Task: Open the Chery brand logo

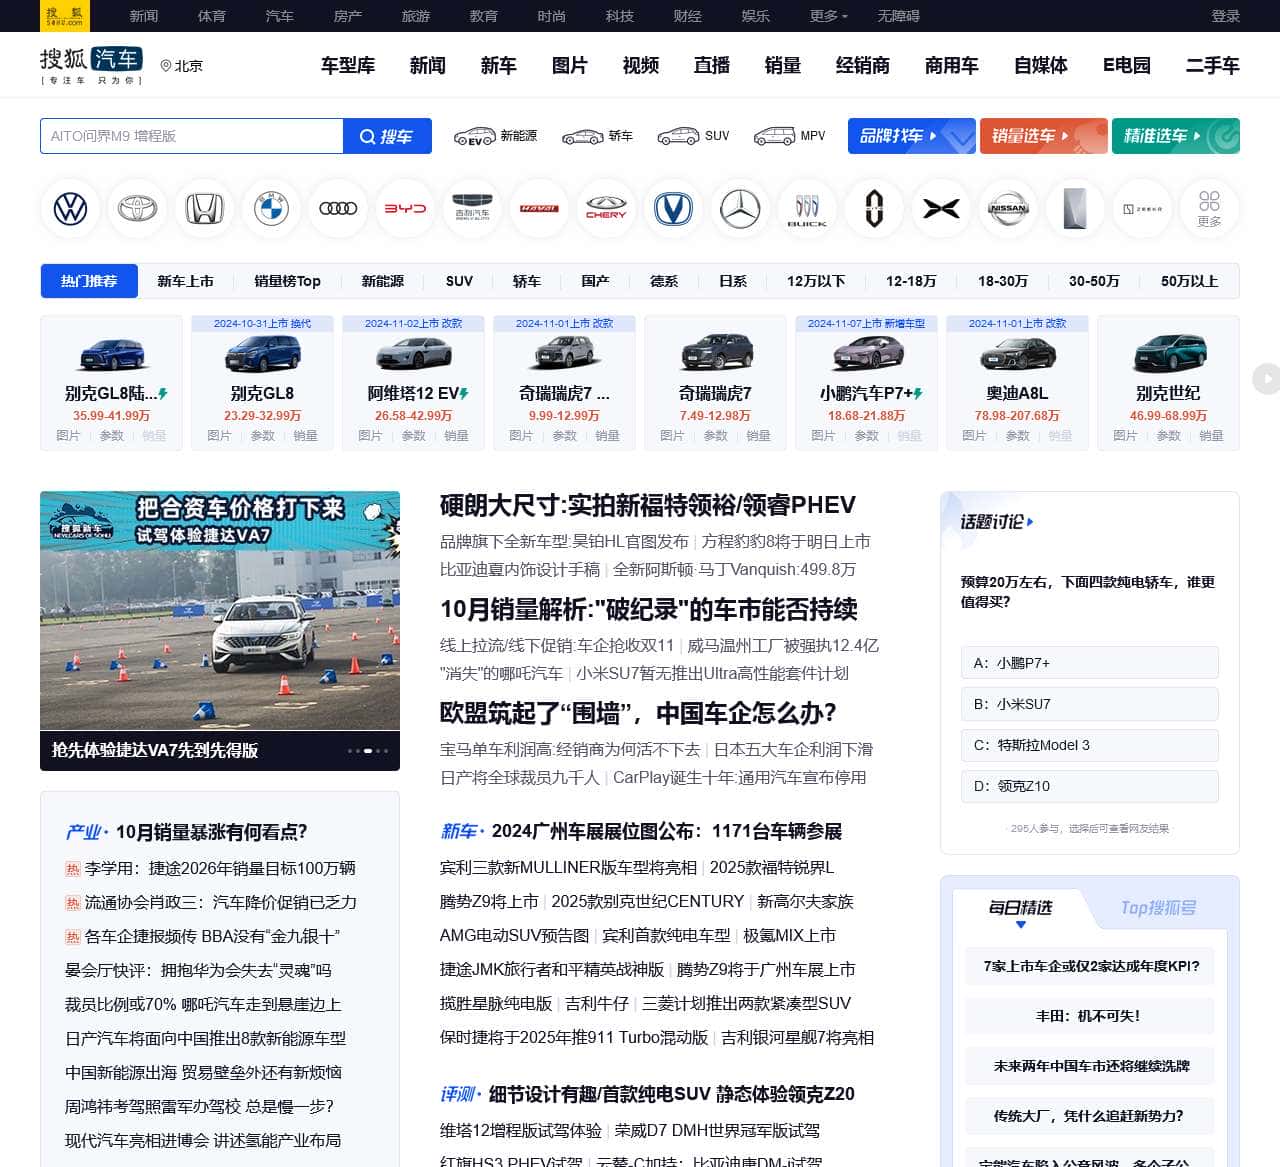Action: coord(606,208)
